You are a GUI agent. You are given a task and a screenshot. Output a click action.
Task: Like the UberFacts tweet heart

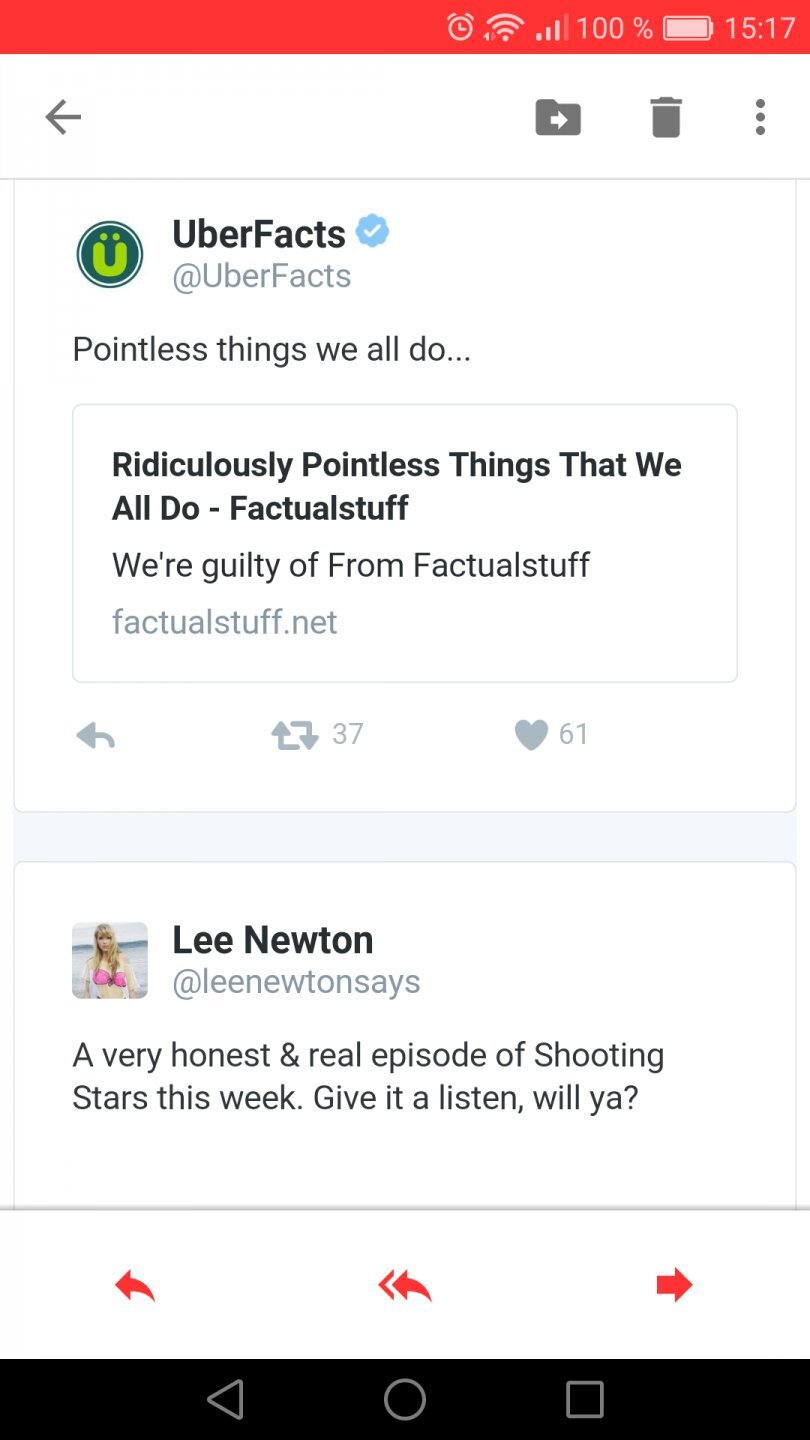(531, 736)
